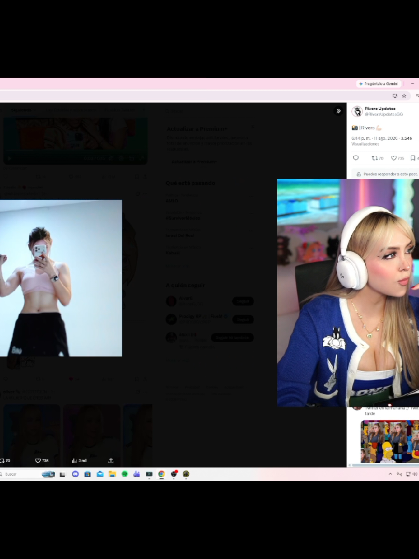The image size is (419, 559).
Task: Open File Explorer from the taskbar
Action: [x=112, y=474]
